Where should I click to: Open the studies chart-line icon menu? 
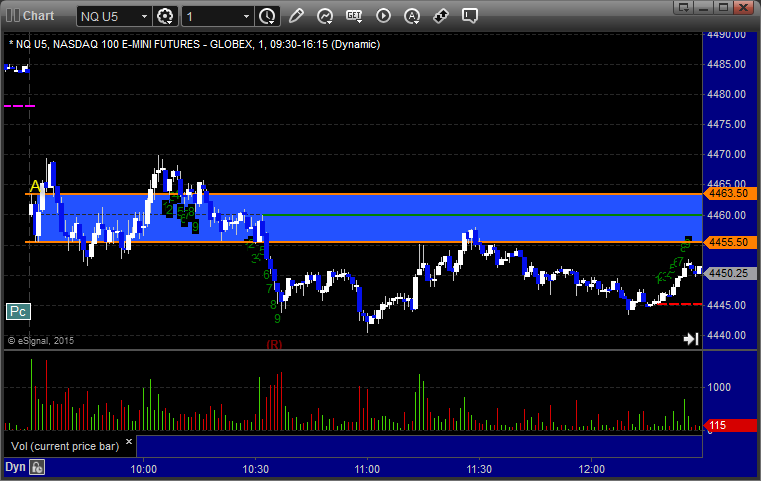tap(325, 16)
